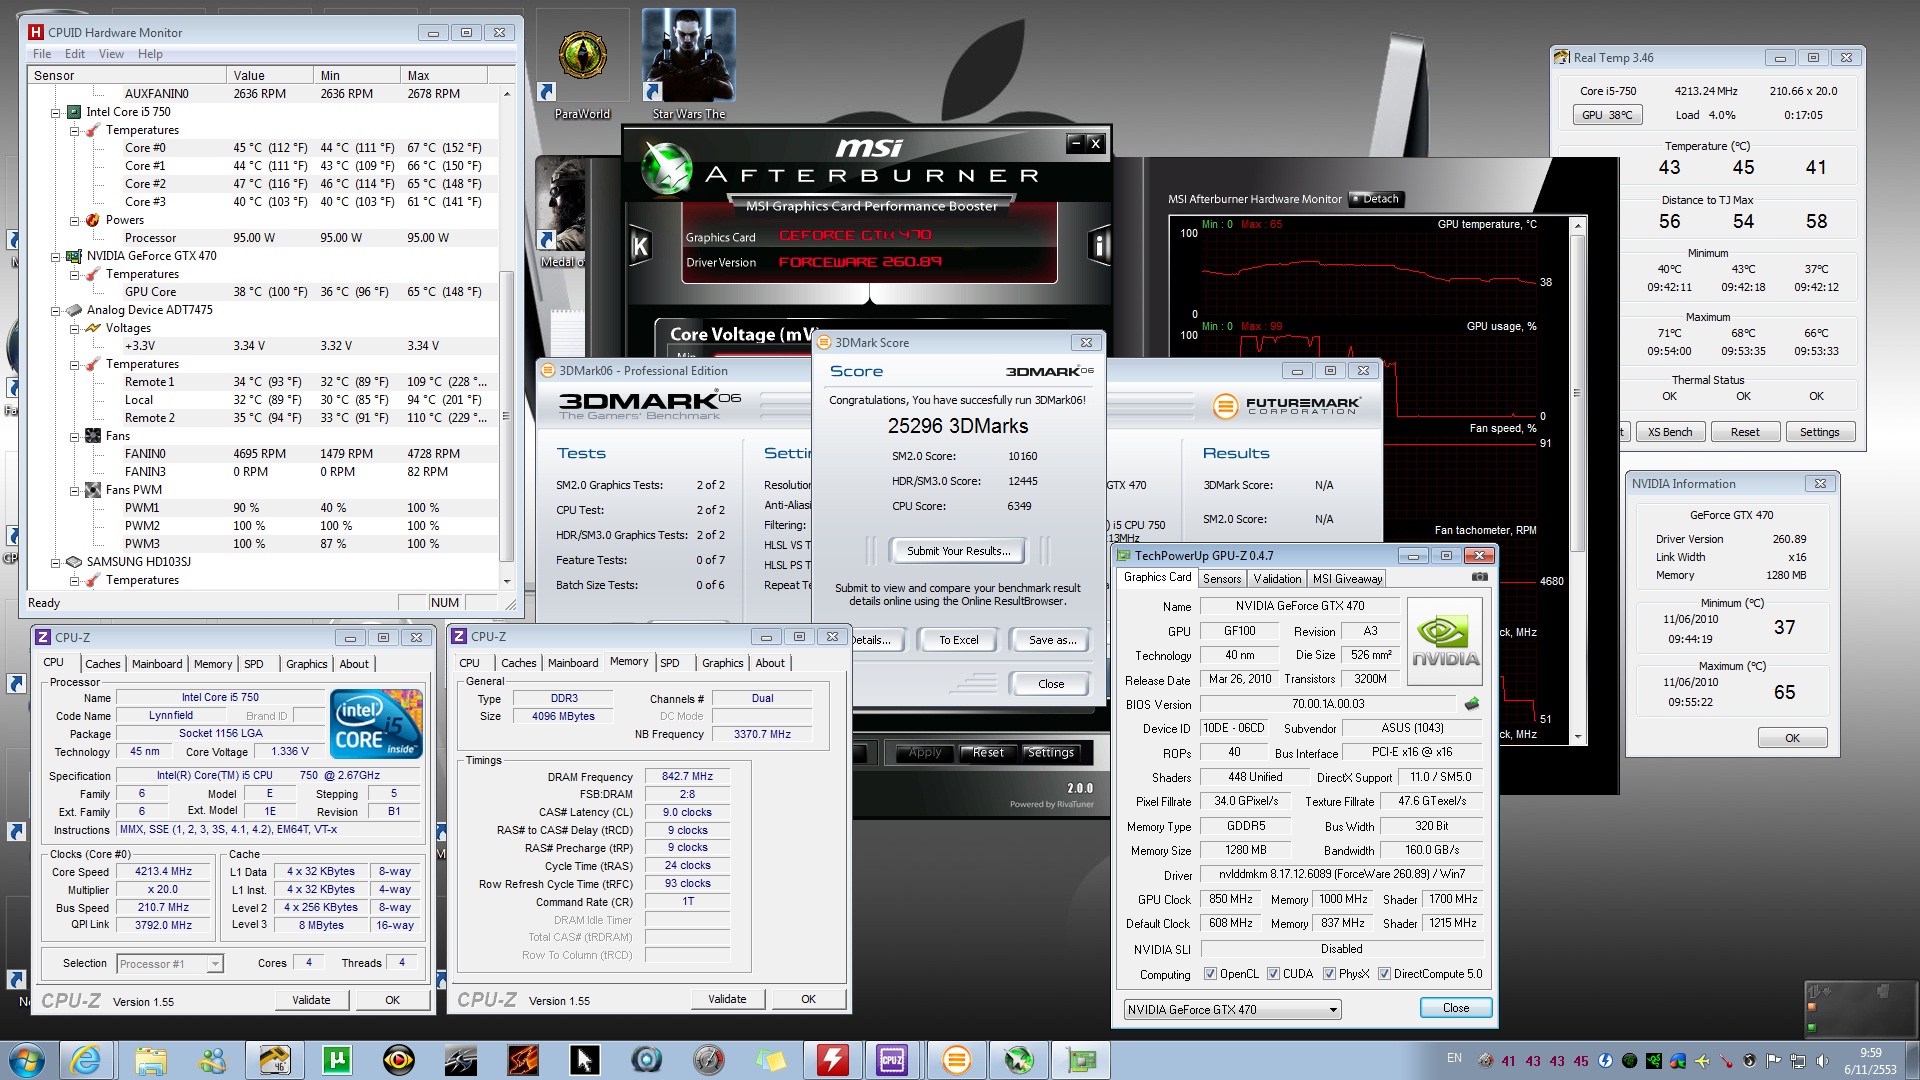Screen dimensions: 1920x1080
Task: Toggle the DirectCompute 5.0 checkbox
Action: (1385, 974)
